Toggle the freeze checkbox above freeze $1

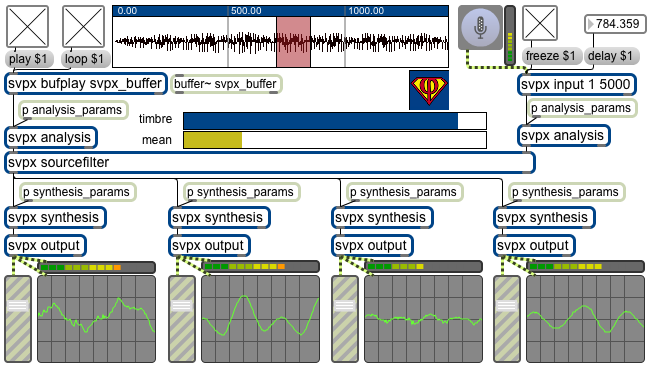[x=540, y=23]
